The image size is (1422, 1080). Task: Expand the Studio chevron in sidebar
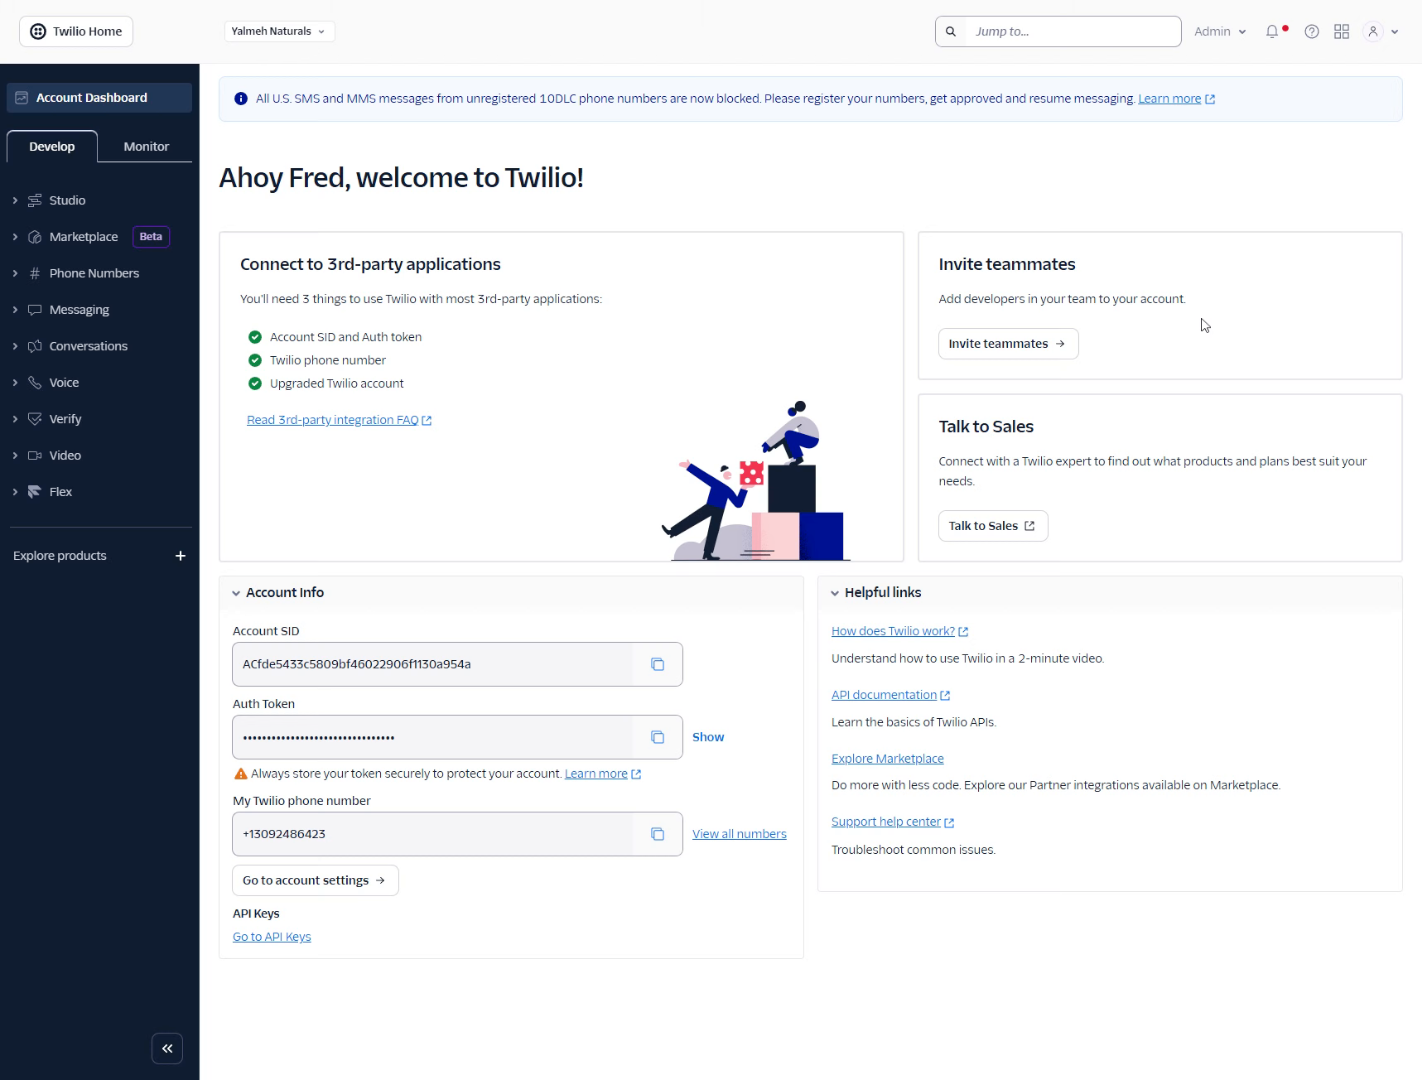pyautogui.click(x=15, y=200)
